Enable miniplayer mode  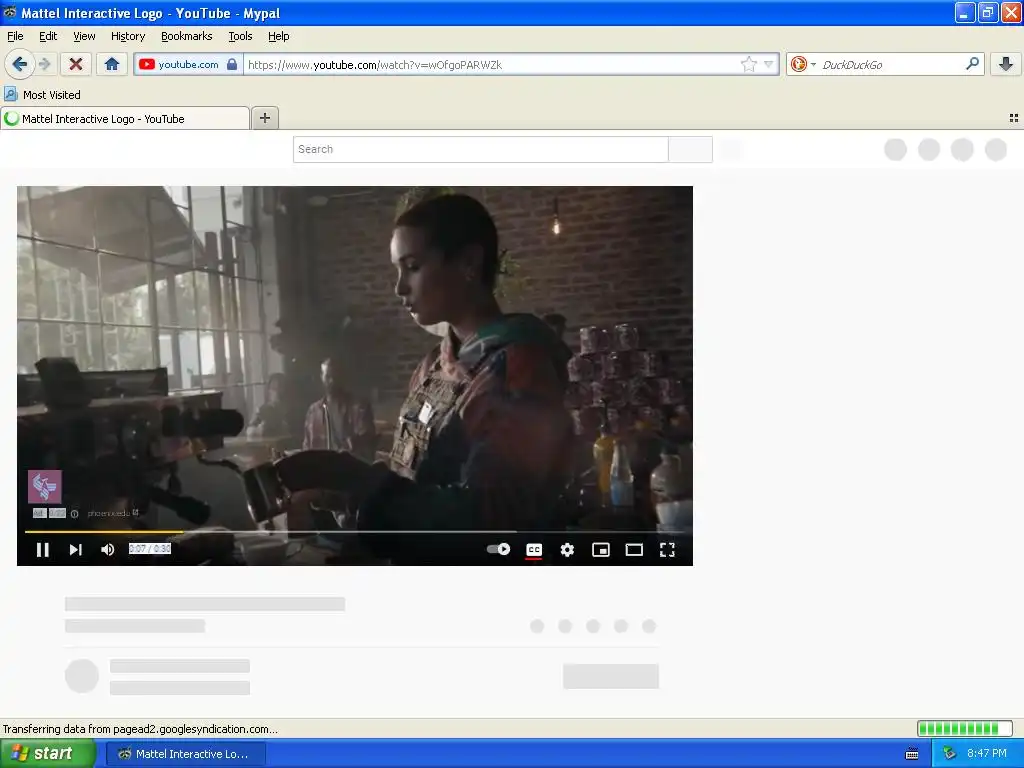click(601, 550)
